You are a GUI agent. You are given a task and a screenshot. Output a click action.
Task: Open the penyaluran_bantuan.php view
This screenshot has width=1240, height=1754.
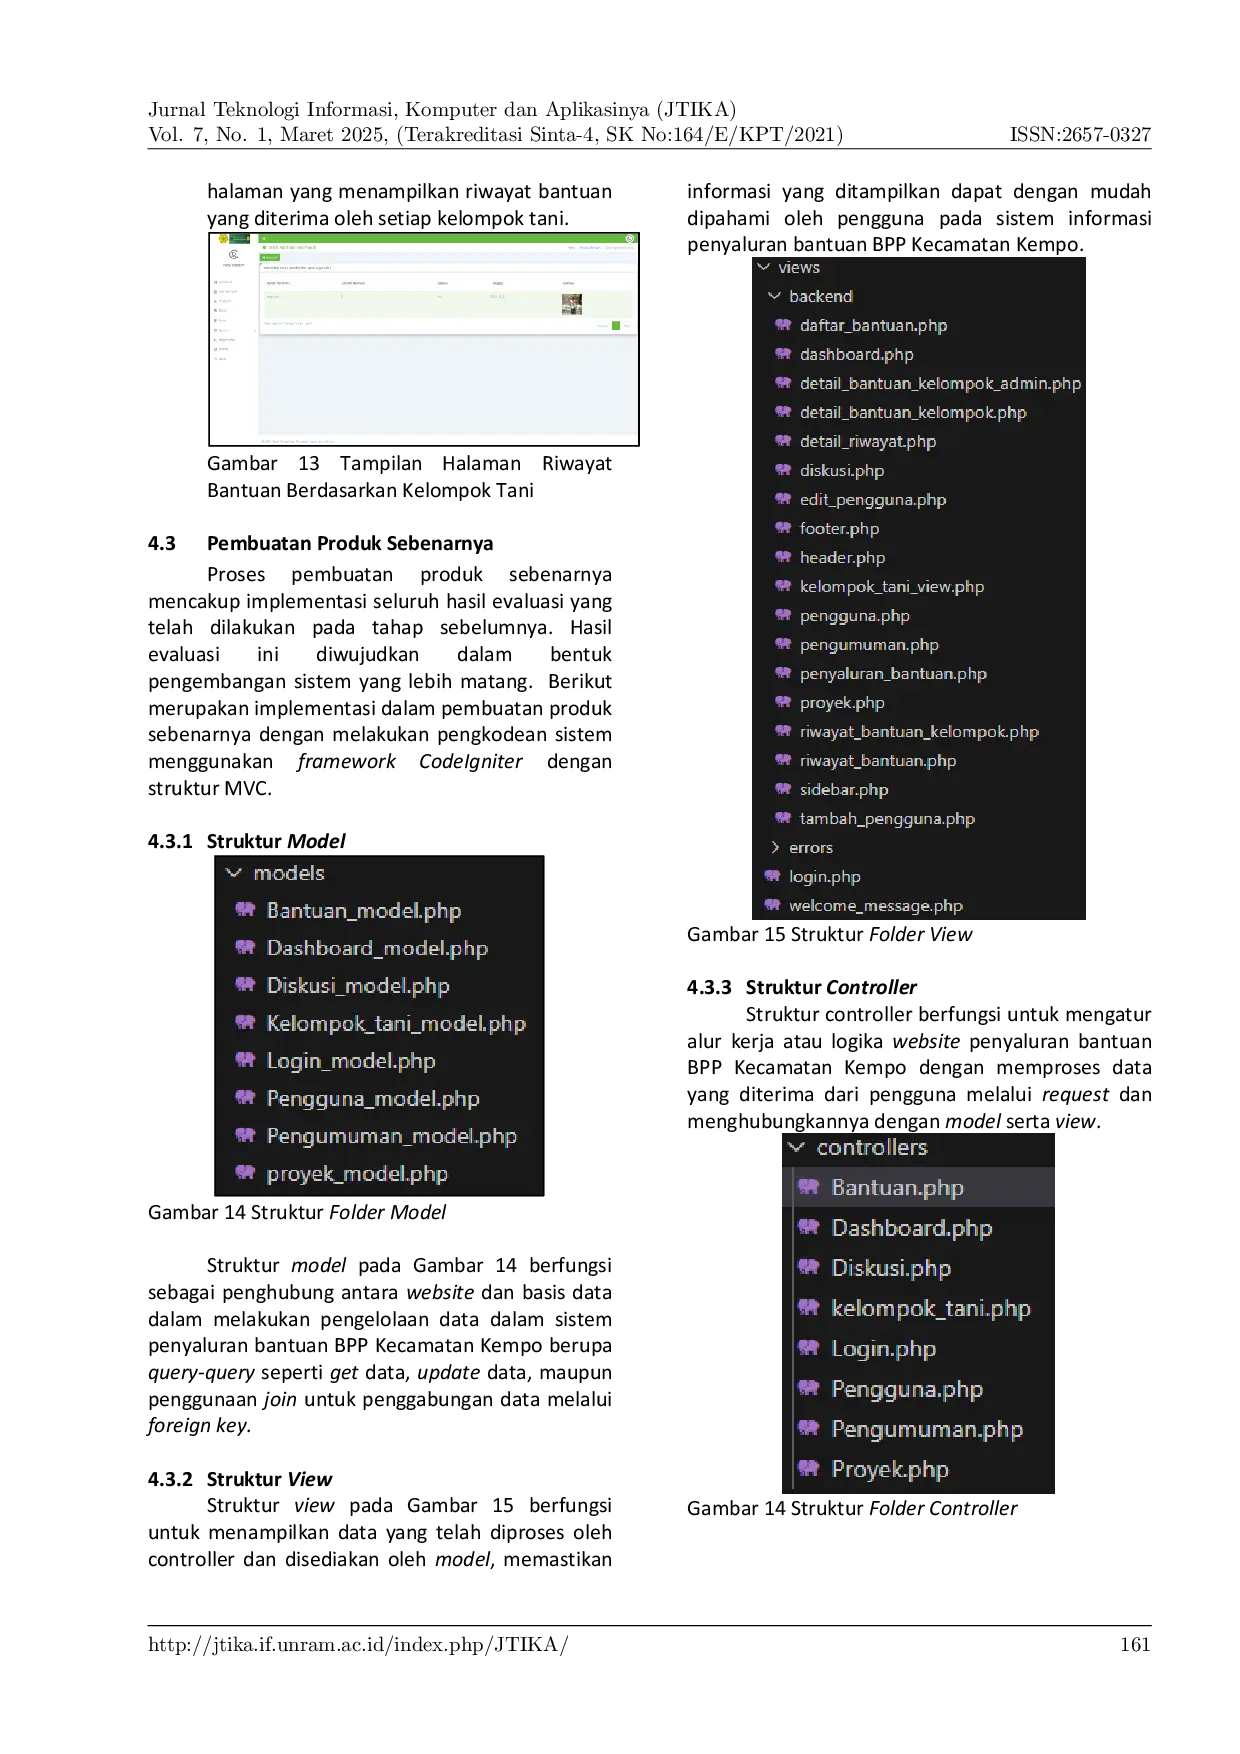point(892,673)
